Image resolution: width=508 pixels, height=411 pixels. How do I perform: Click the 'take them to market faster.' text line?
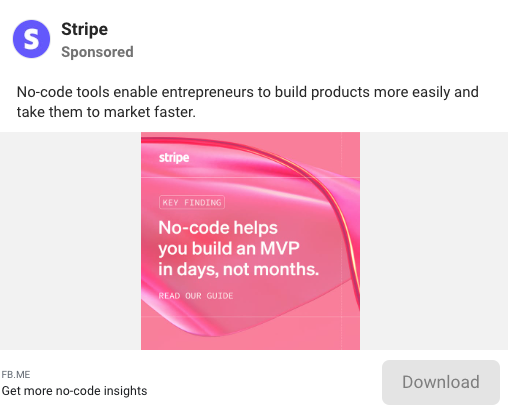pos(106,112)
